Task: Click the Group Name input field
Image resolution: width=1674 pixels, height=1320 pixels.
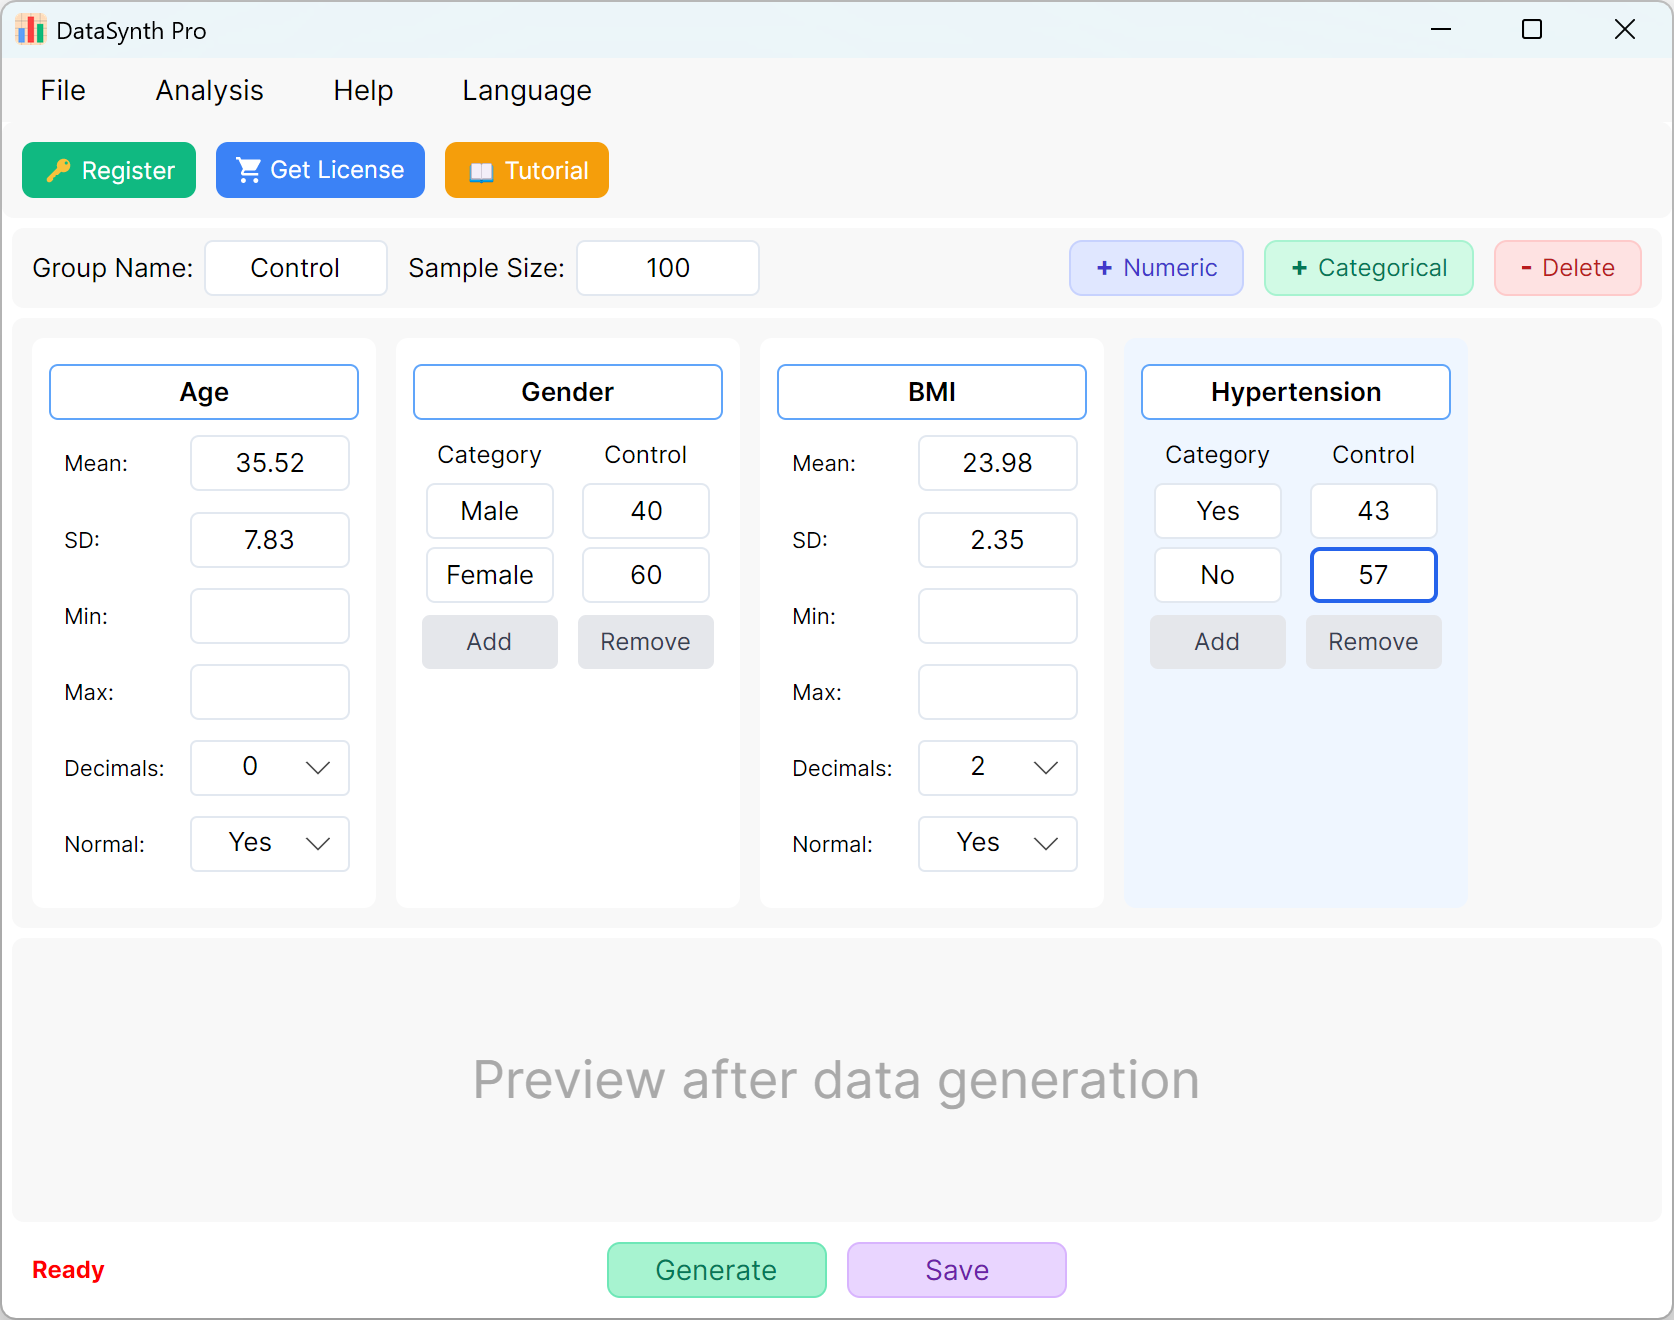Action: coord(296,268)
